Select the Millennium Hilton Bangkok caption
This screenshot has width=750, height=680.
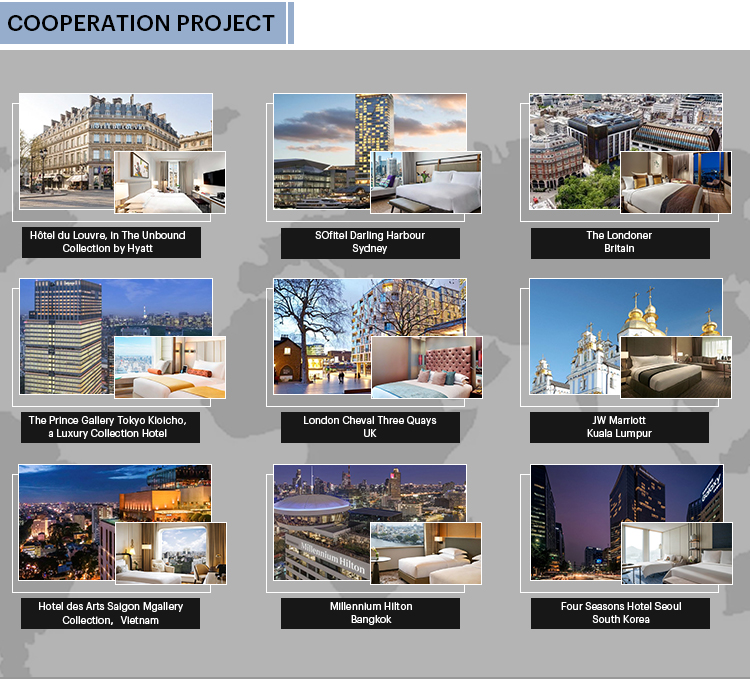(370, 613)
